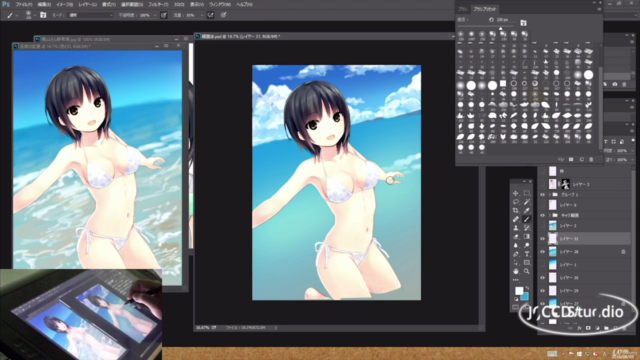Open Preset Manager icon in brush presets
Image resolution: width=640 pixels, height=360 pixels.
click(571, 159)
